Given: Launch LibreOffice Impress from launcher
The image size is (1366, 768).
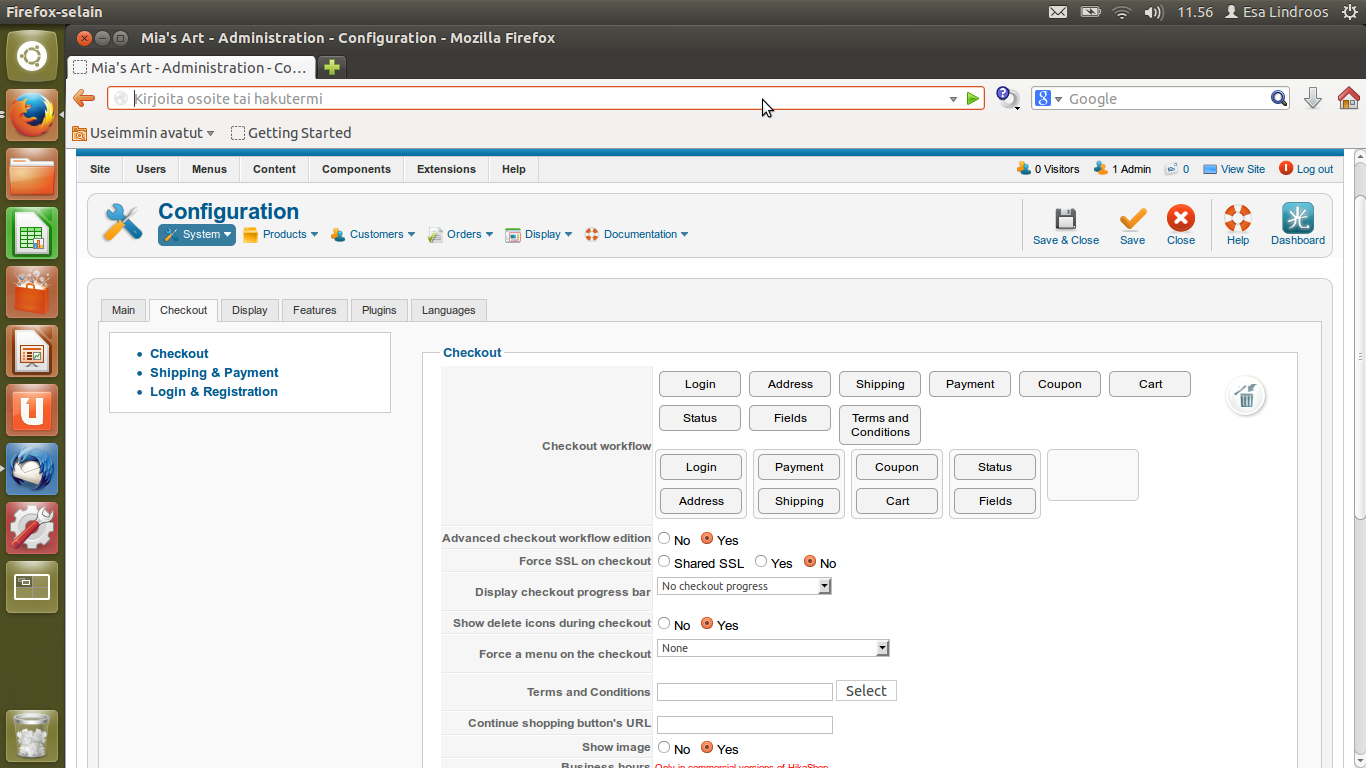Looking at the screenshot, I should click(x=32, y=351).
